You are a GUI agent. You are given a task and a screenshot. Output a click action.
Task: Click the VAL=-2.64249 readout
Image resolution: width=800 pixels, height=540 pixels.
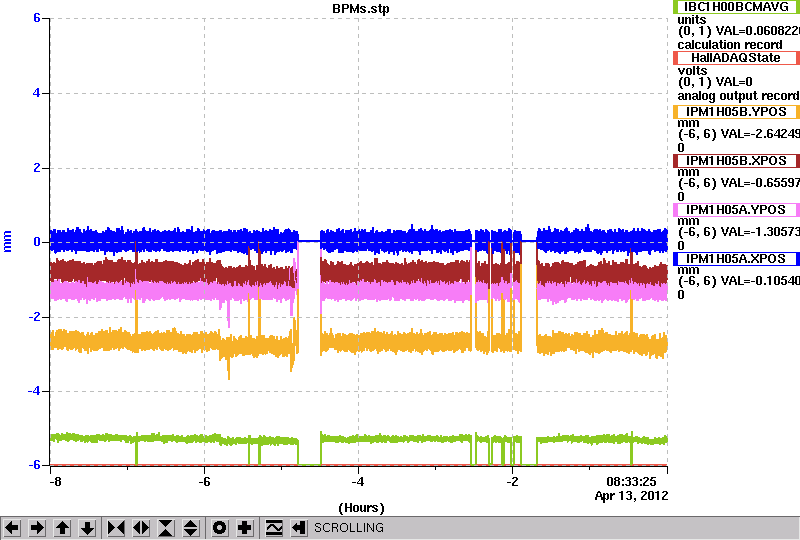point(758,134)
